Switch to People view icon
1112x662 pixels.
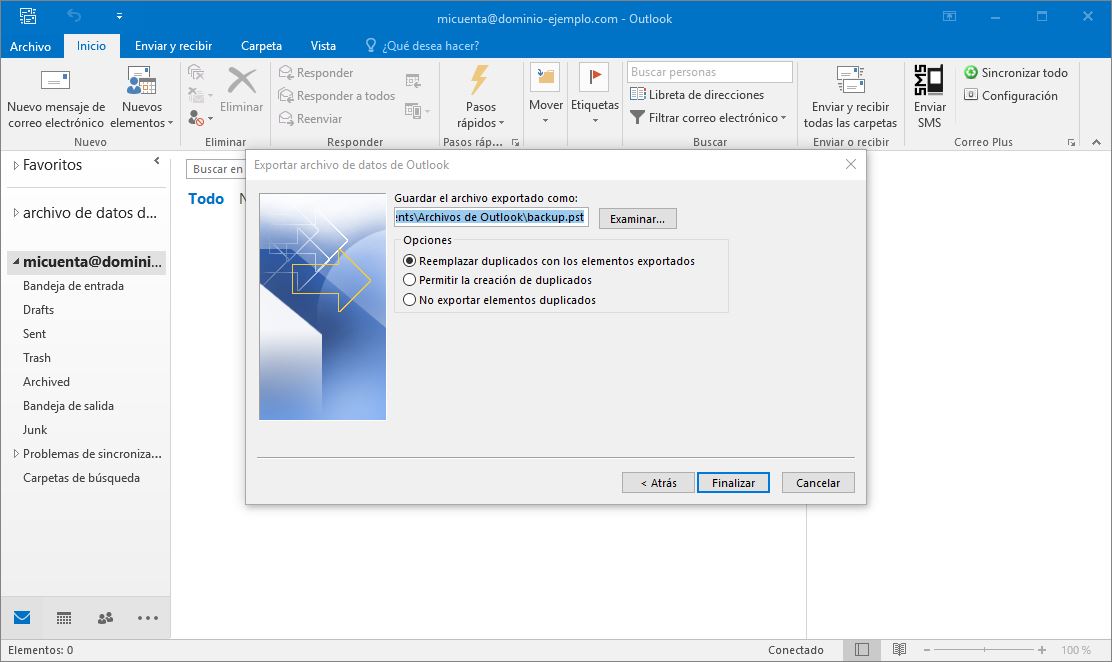[106, 618]
